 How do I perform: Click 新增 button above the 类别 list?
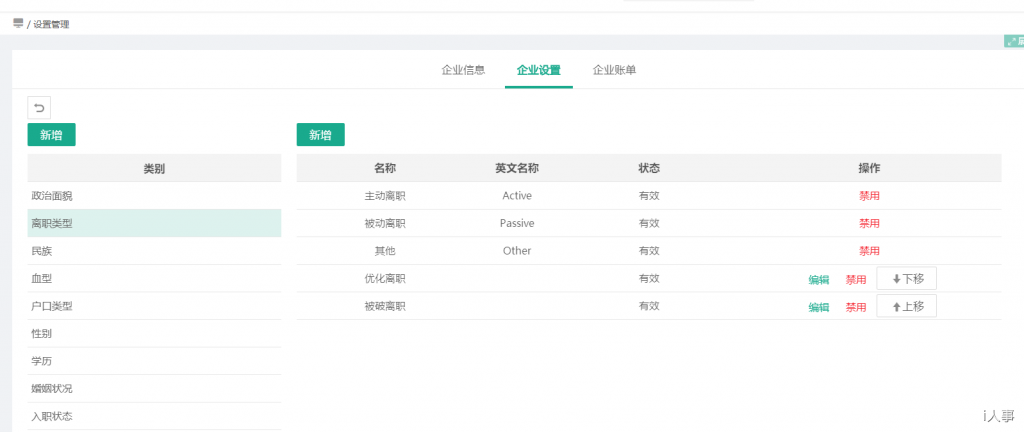(x=52, y=134)
